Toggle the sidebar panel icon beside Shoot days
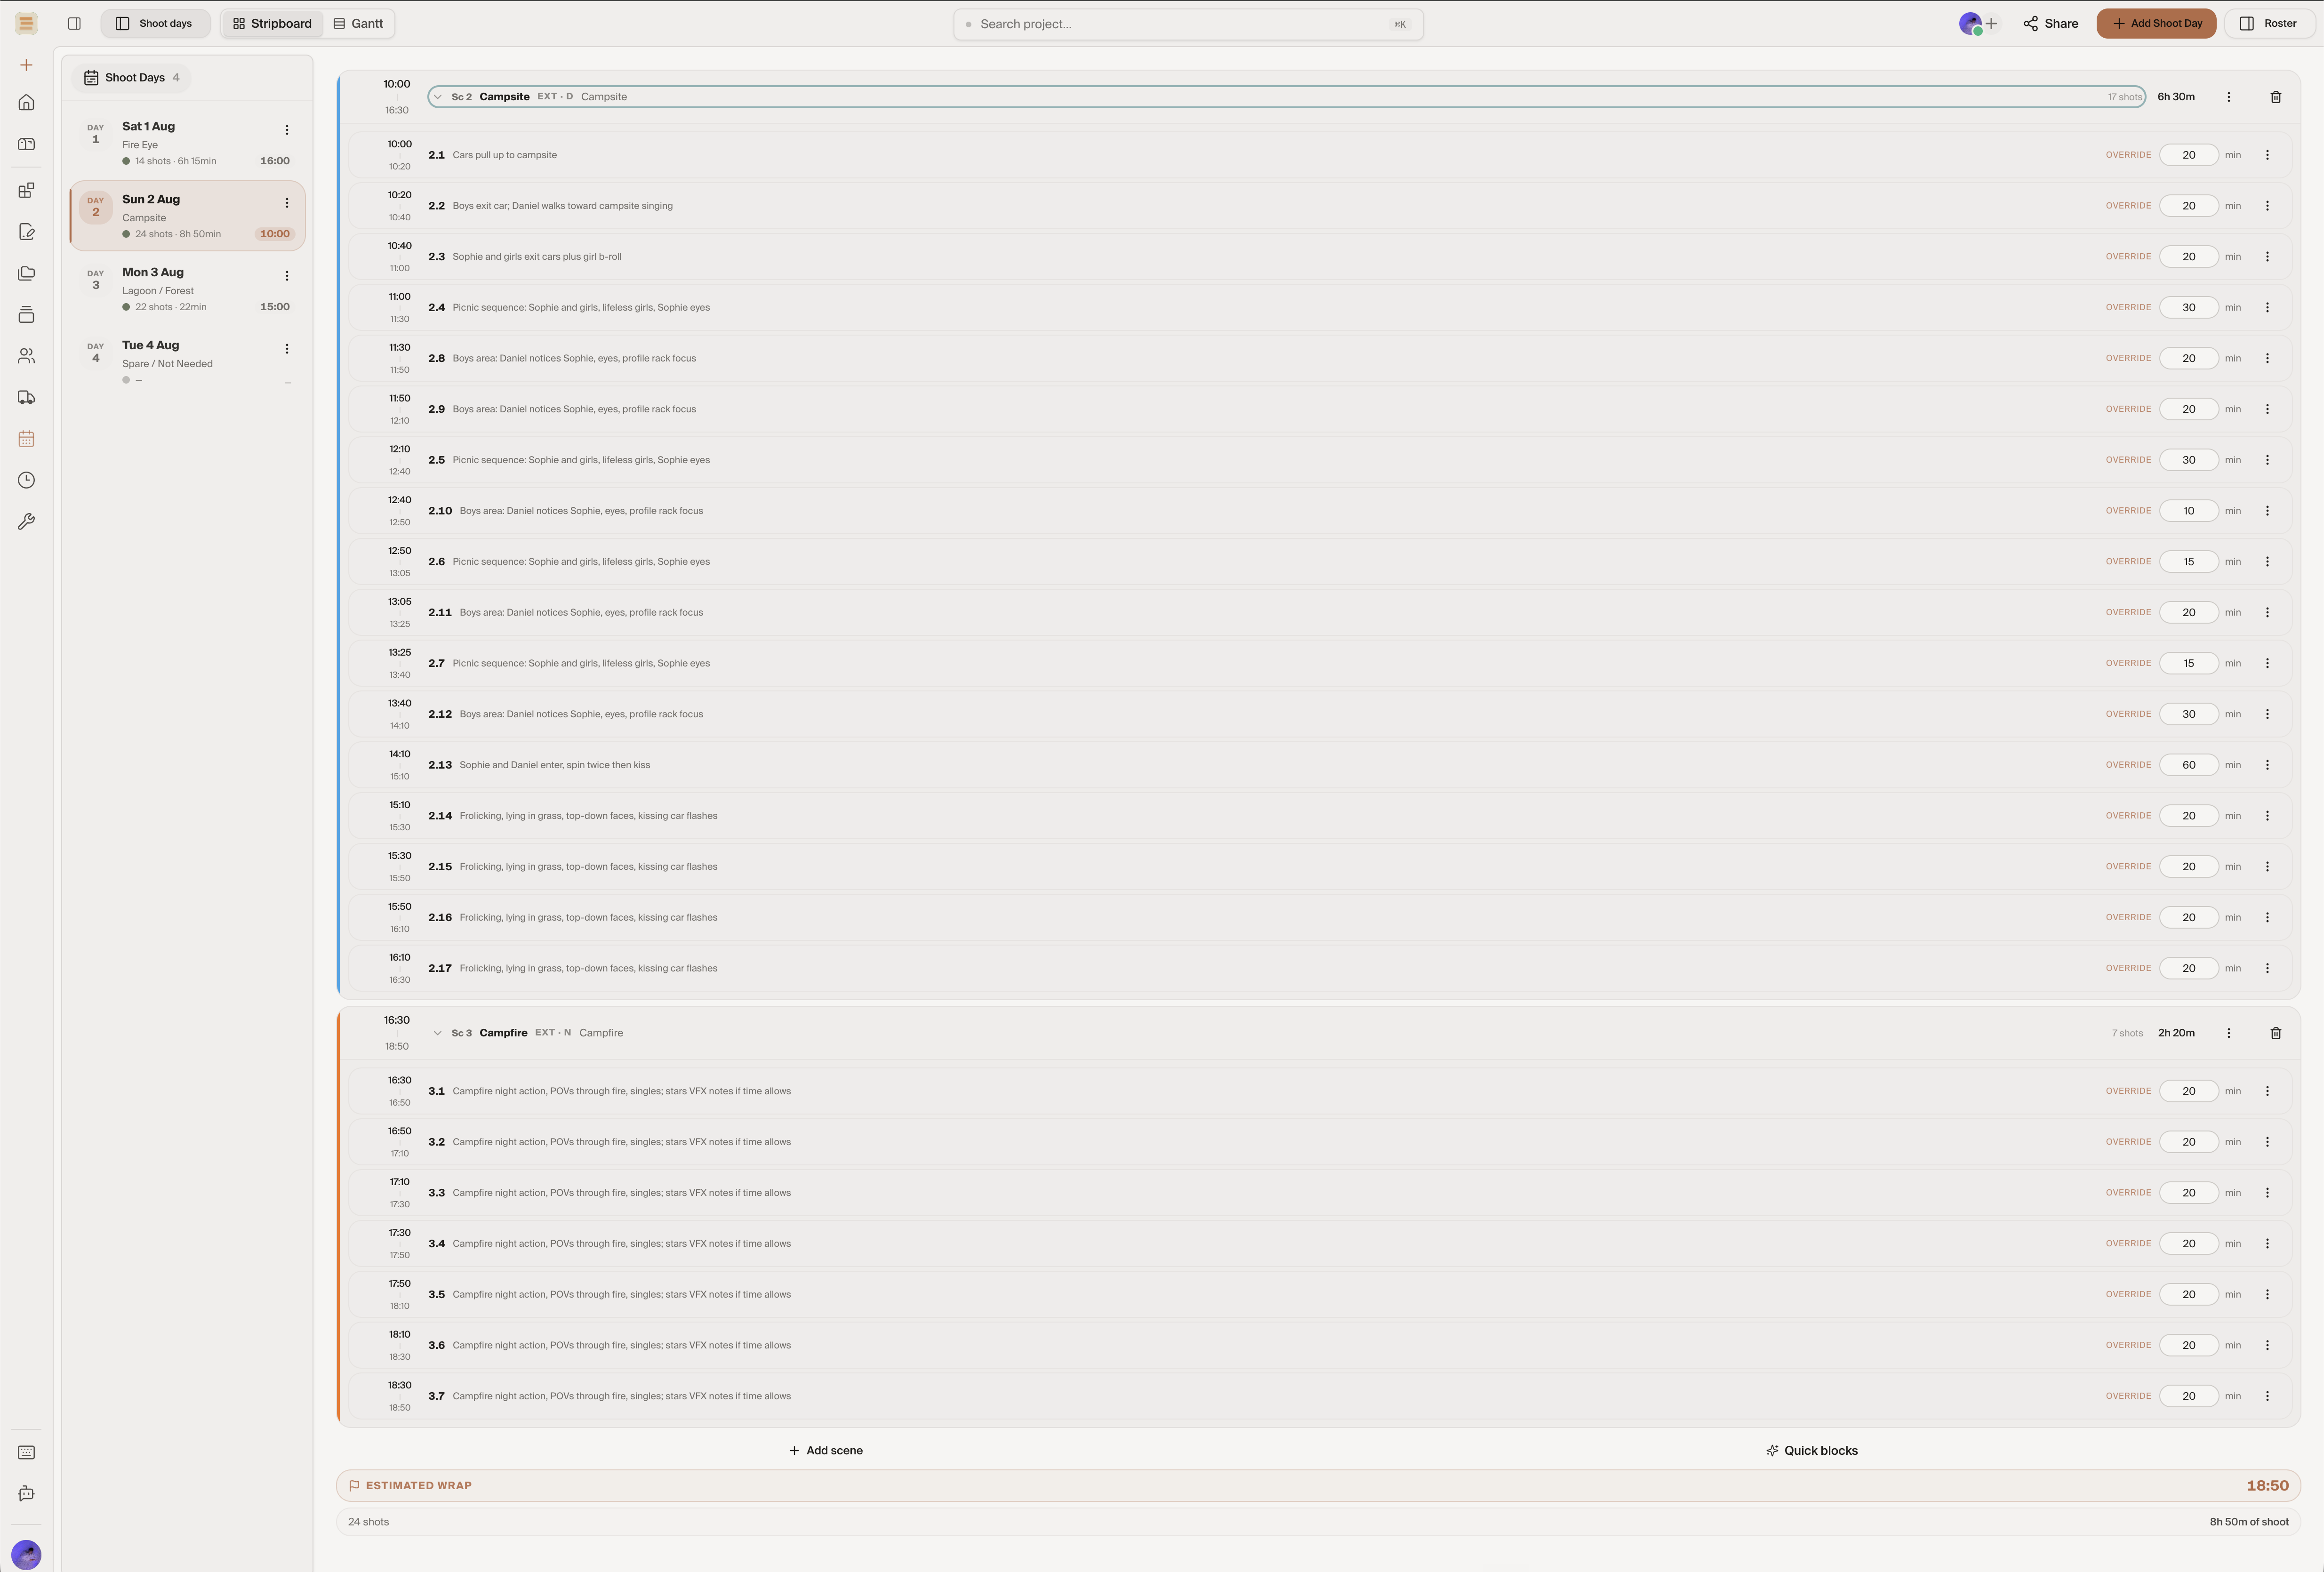The image size is (2324, 1572). click(74, 23)
